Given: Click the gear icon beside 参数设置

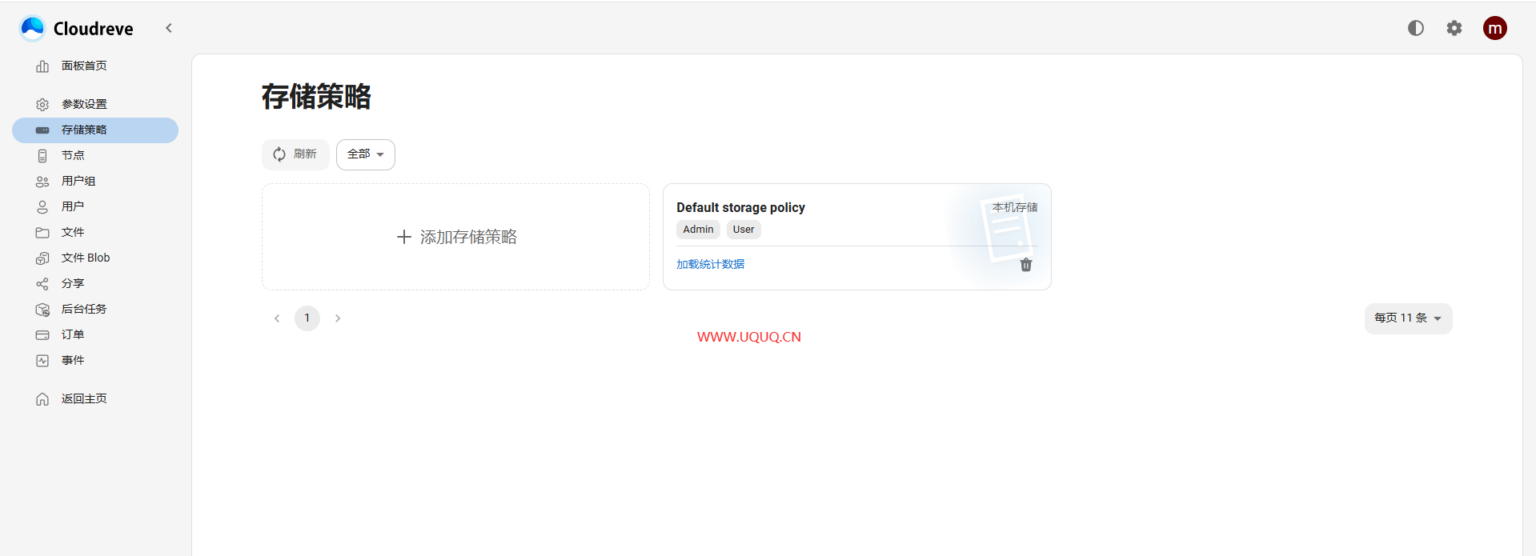Looking at the screenshot, I should tap(42, 104).
